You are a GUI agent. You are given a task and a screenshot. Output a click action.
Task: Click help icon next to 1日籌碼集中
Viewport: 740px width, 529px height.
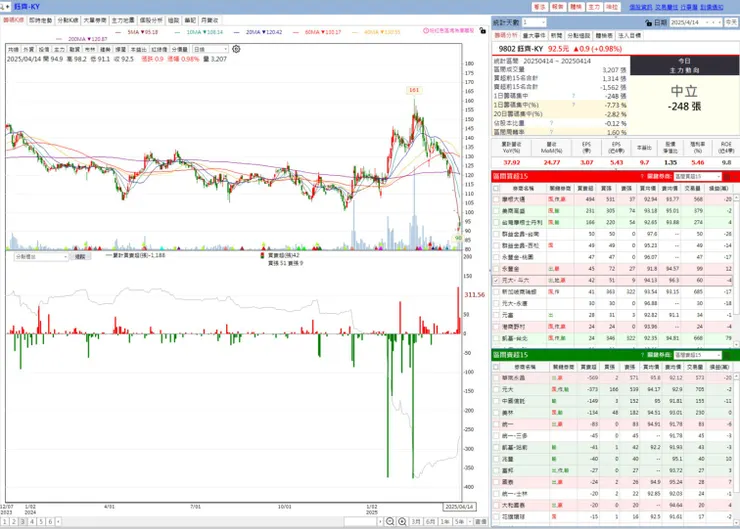coord(573,96)
